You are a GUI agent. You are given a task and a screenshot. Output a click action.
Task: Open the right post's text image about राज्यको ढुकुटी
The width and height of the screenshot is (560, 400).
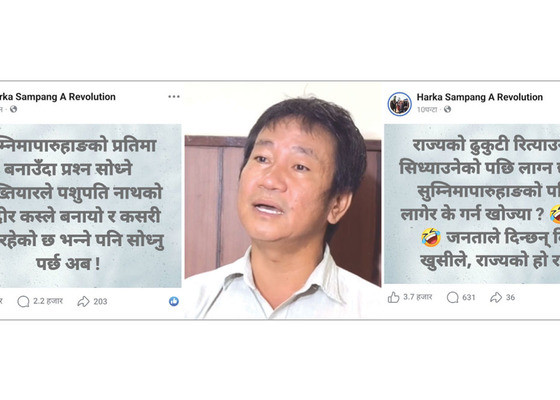472,204
